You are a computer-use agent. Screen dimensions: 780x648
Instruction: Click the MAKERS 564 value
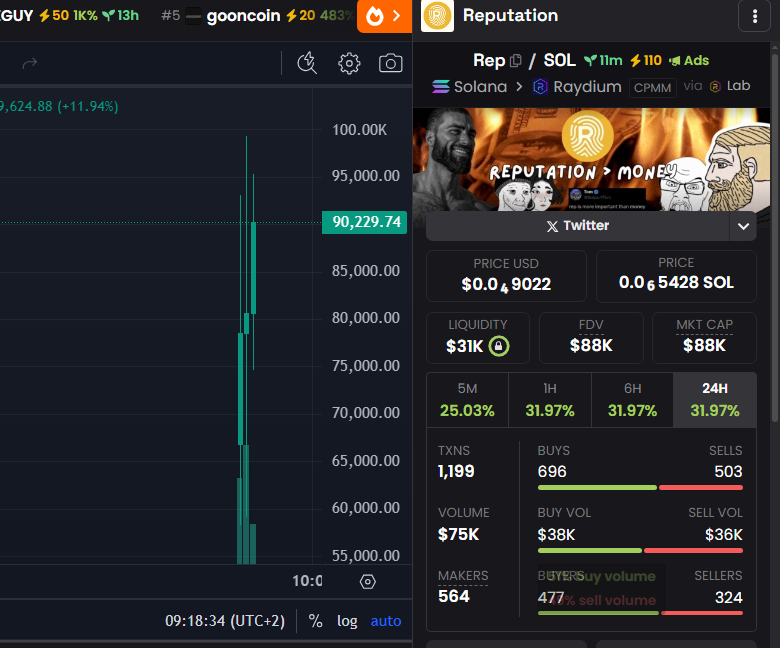(x=454, y=596)
